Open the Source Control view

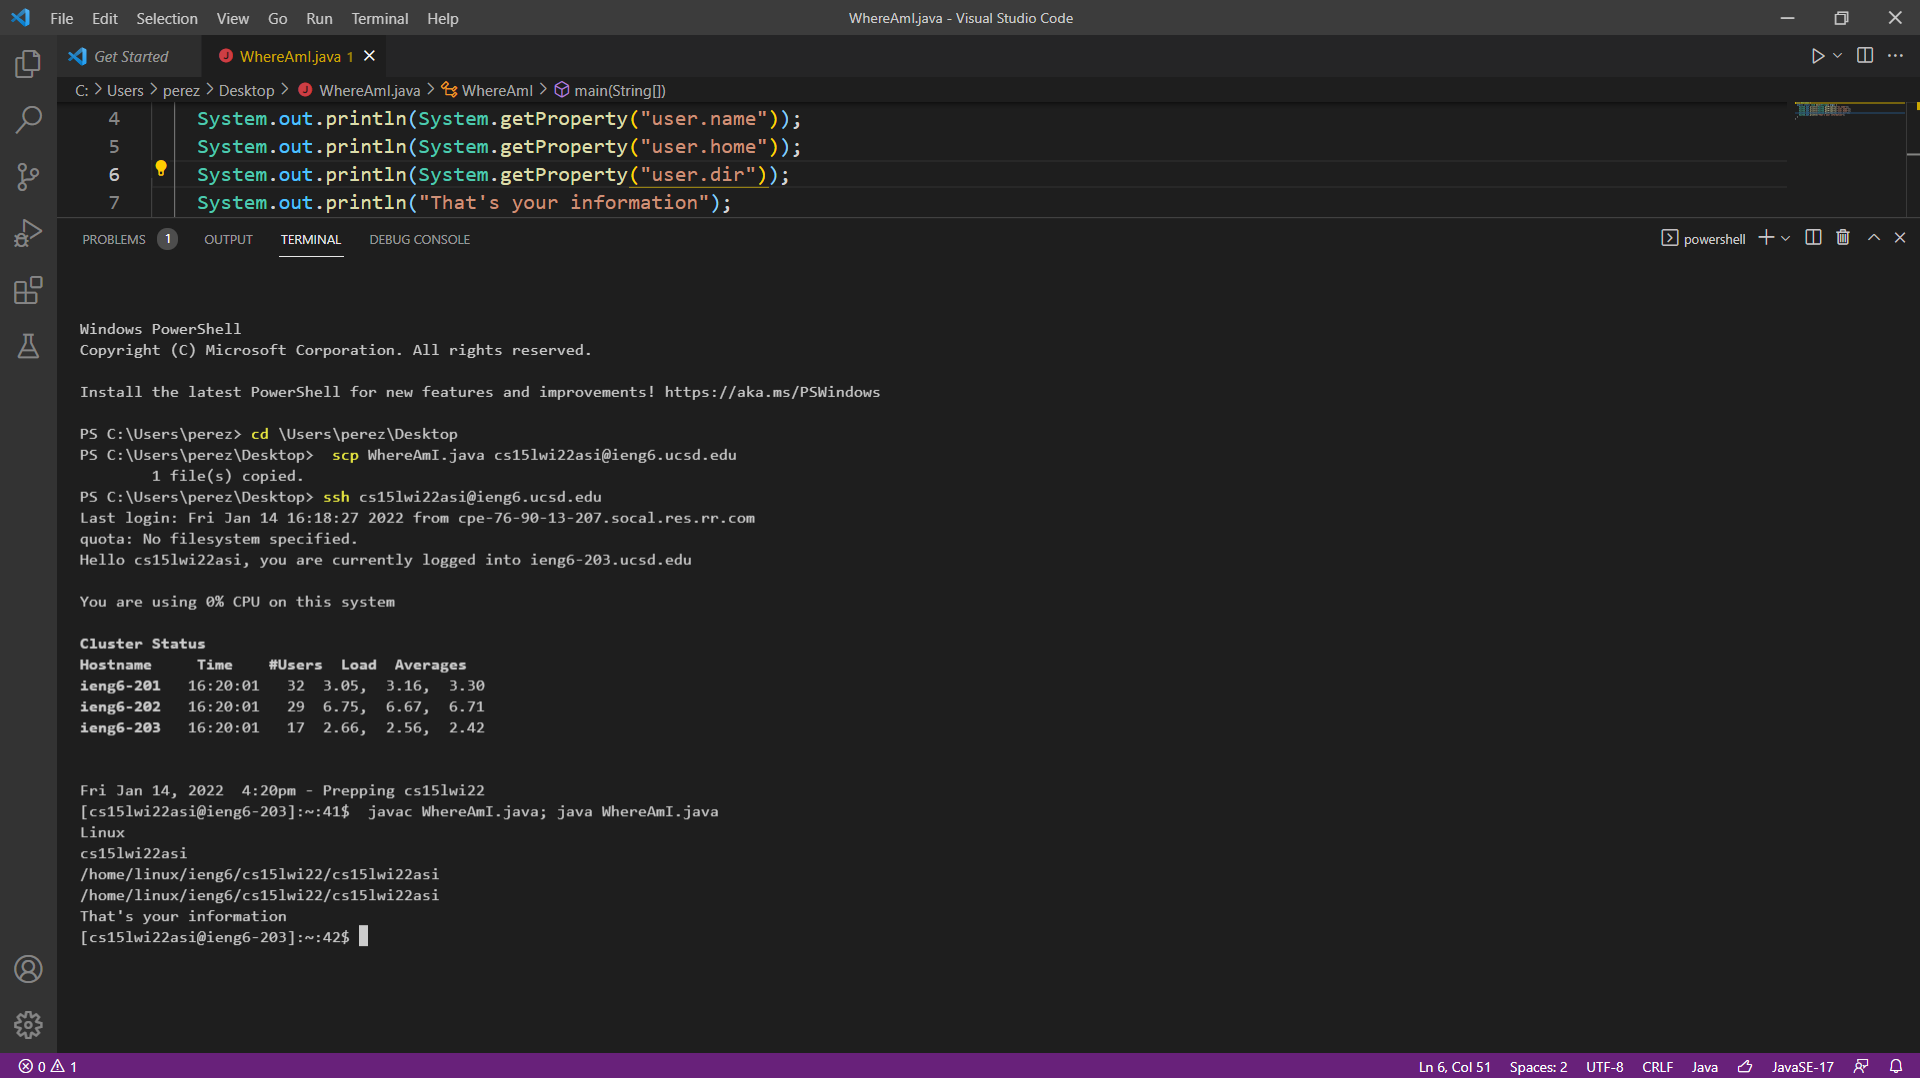tap(28, 177)
